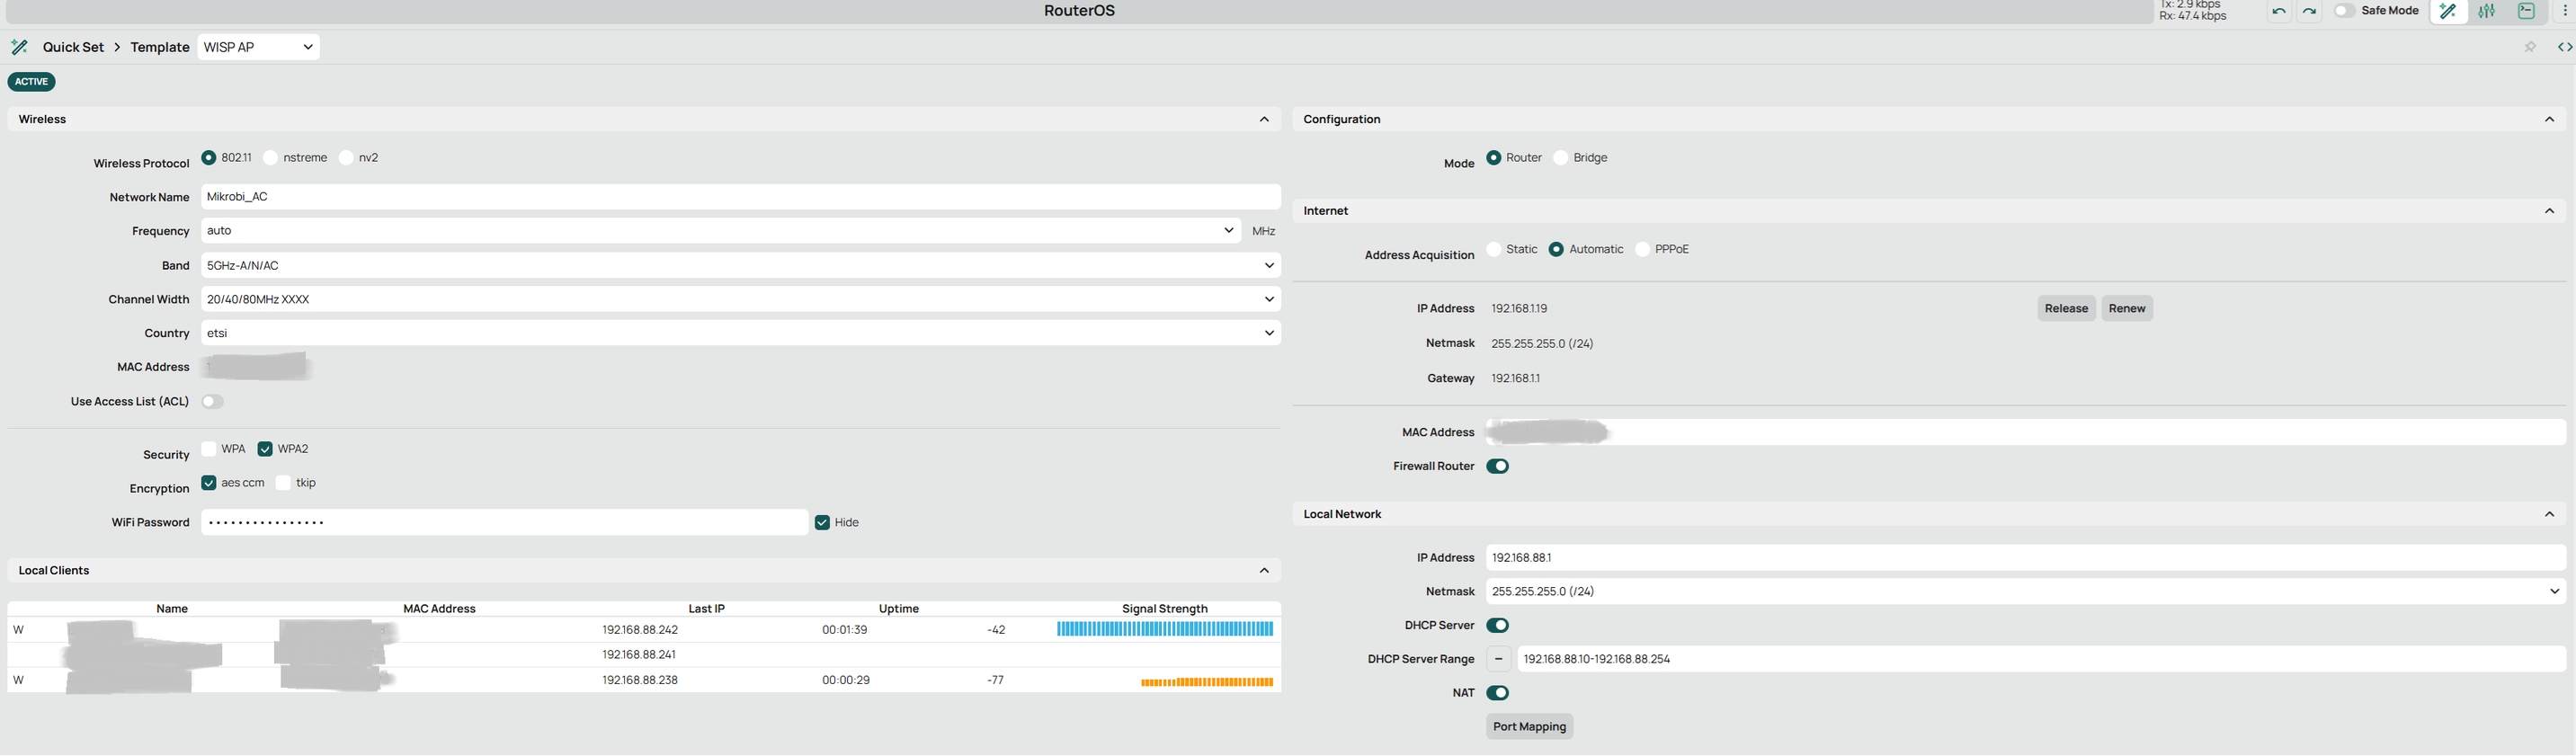Click the Quick Set breadcrumb
The image size is (2576, 756).
pos(73,47)
